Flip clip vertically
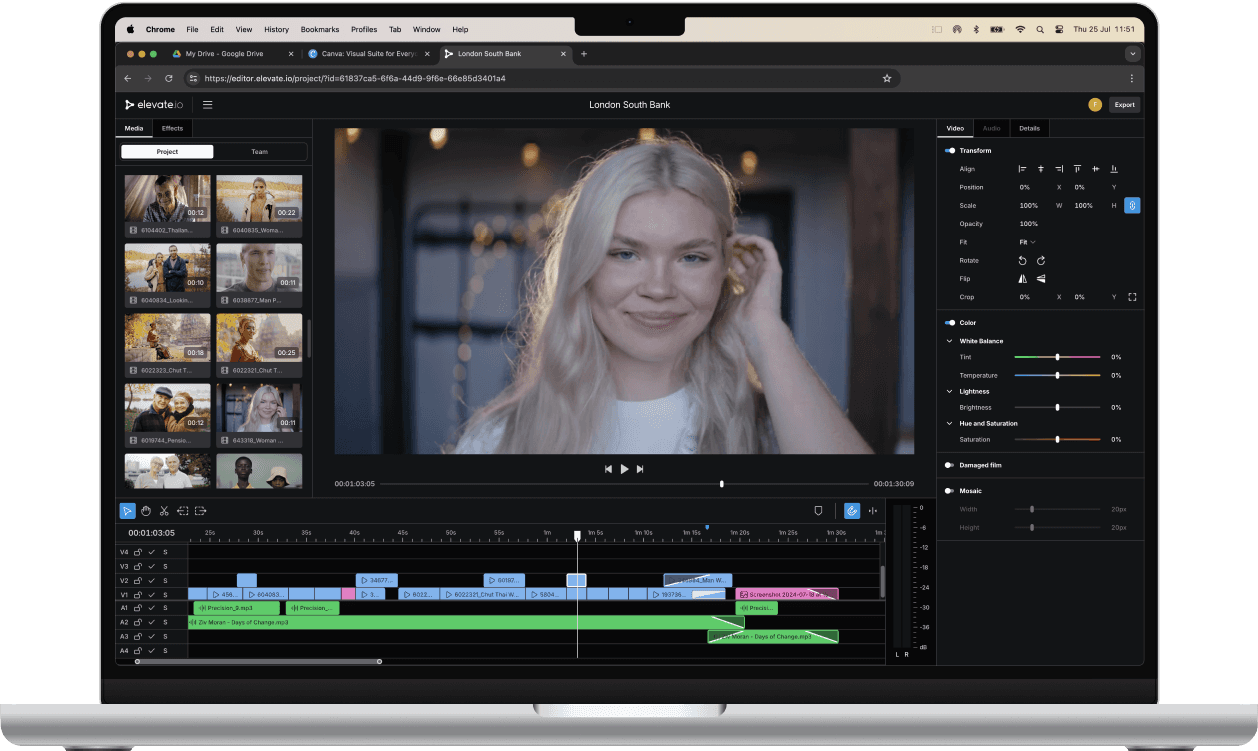Viewport: 1258px width, 751px height. coord(1041,279)
